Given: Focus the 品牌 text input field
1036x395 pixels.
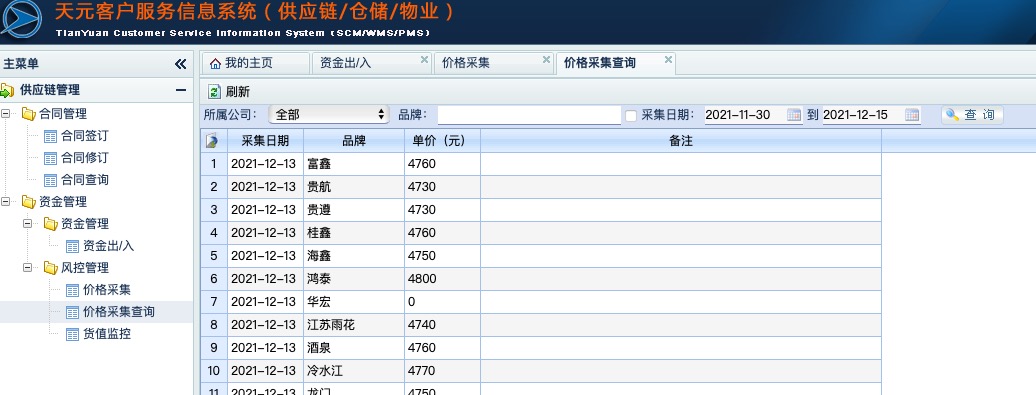Looking at the screenshot, I should (x=529, y=115).
